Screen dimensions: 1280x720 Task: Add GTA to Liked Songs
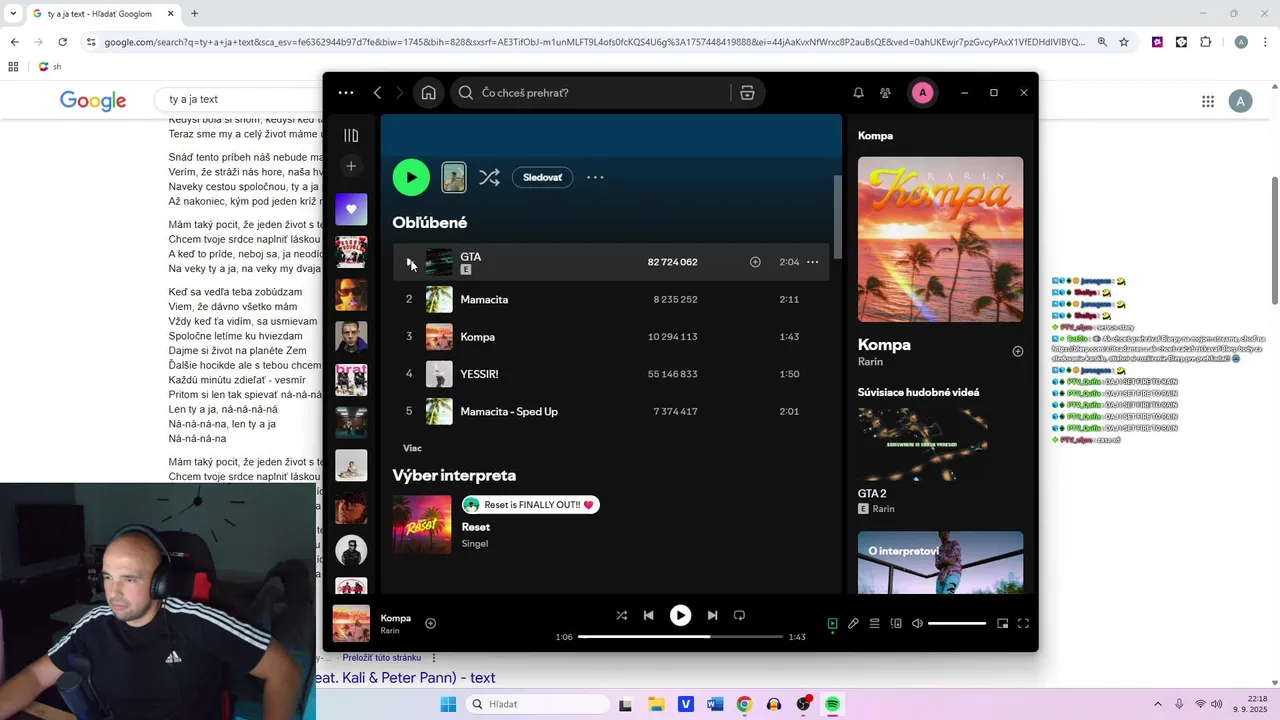click(x=755, y=262)
